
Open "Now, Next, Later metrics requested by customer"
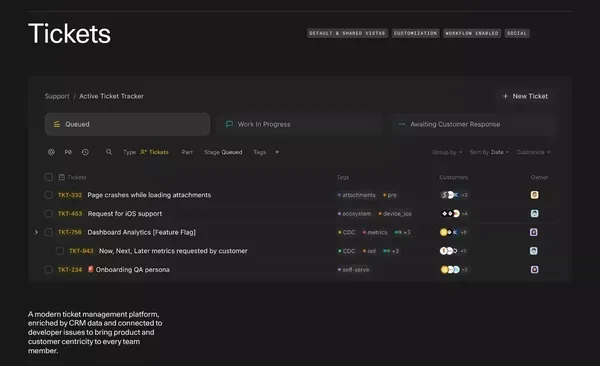point(173,251)
